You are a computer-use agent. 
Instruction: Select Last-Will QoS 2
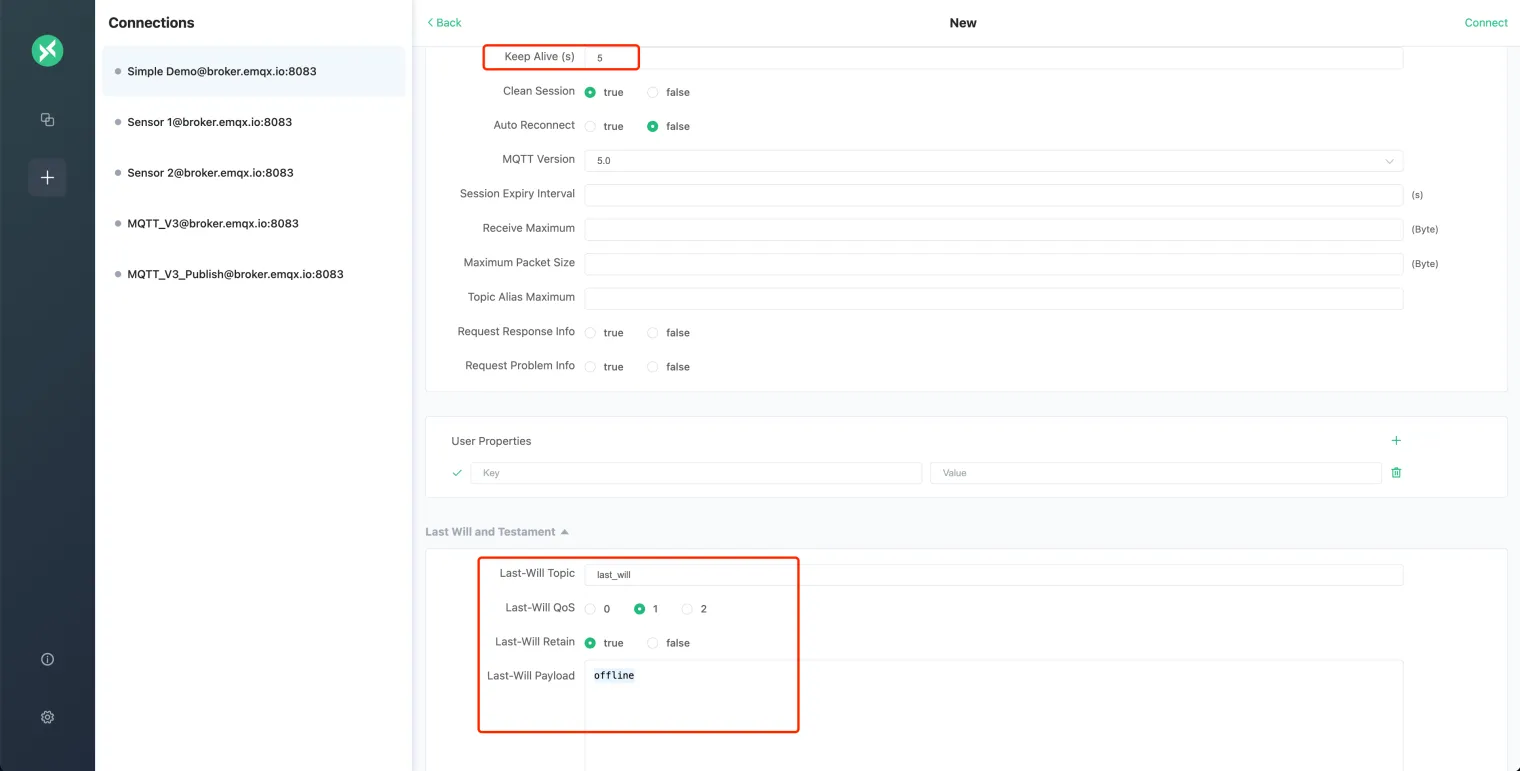coord(687,608)
